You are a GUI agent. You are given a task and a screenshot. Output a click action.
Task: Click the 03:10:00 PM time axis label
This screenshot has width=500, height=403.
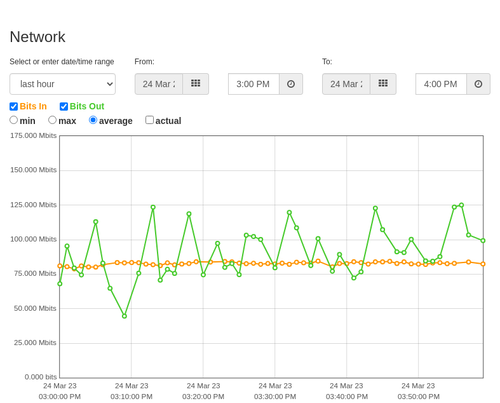click(131, 397)
